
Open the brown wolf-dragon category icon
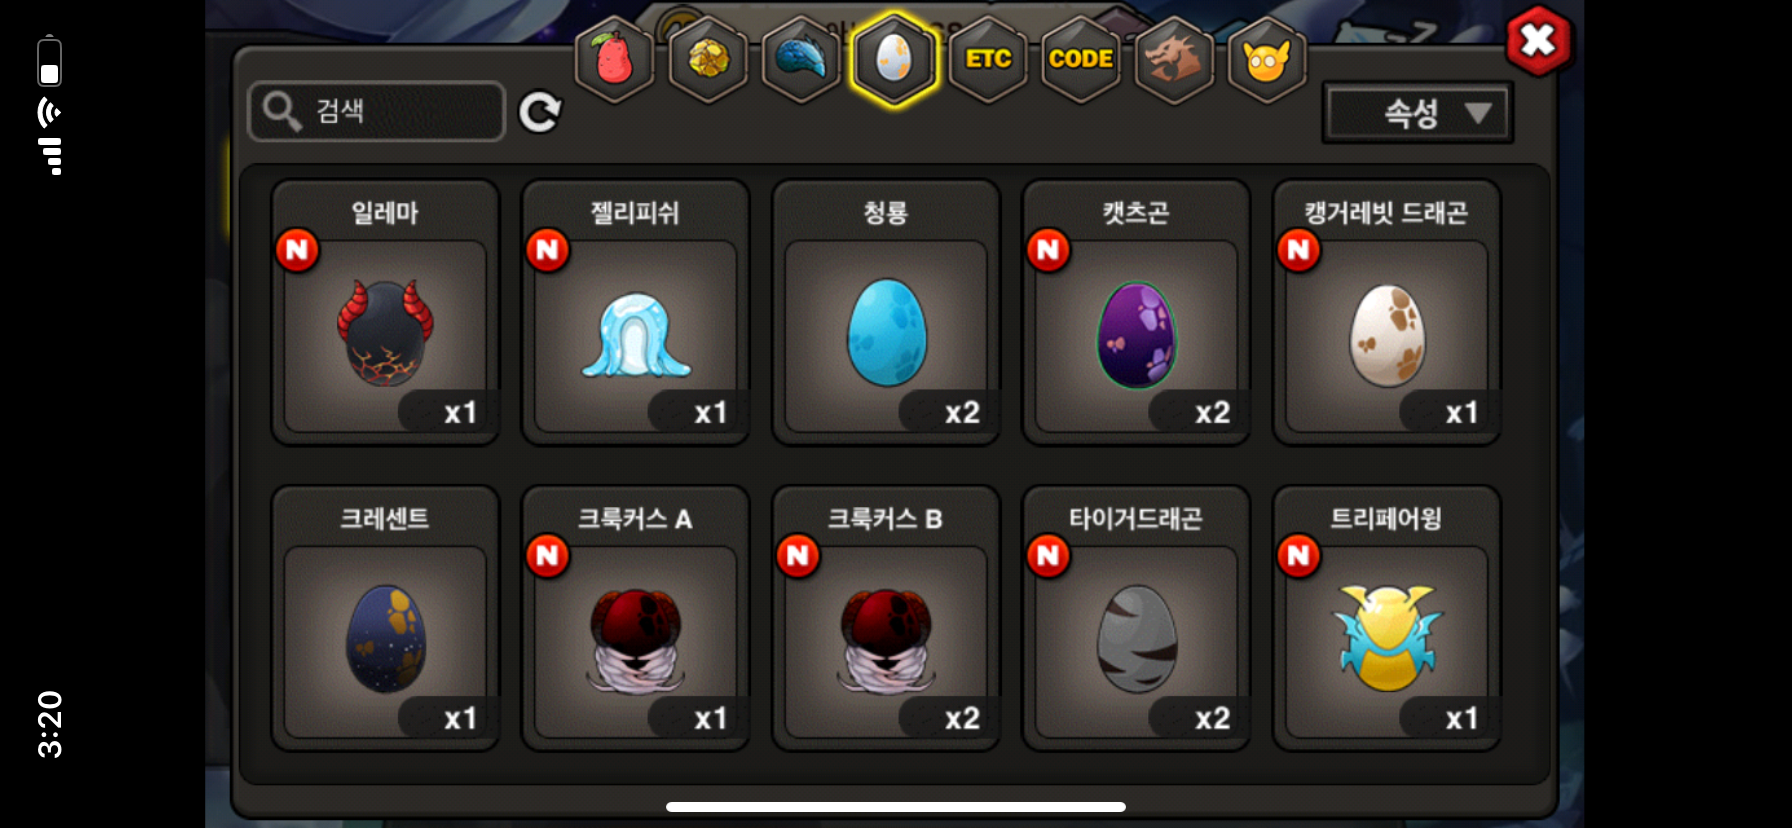point(1174,59)
